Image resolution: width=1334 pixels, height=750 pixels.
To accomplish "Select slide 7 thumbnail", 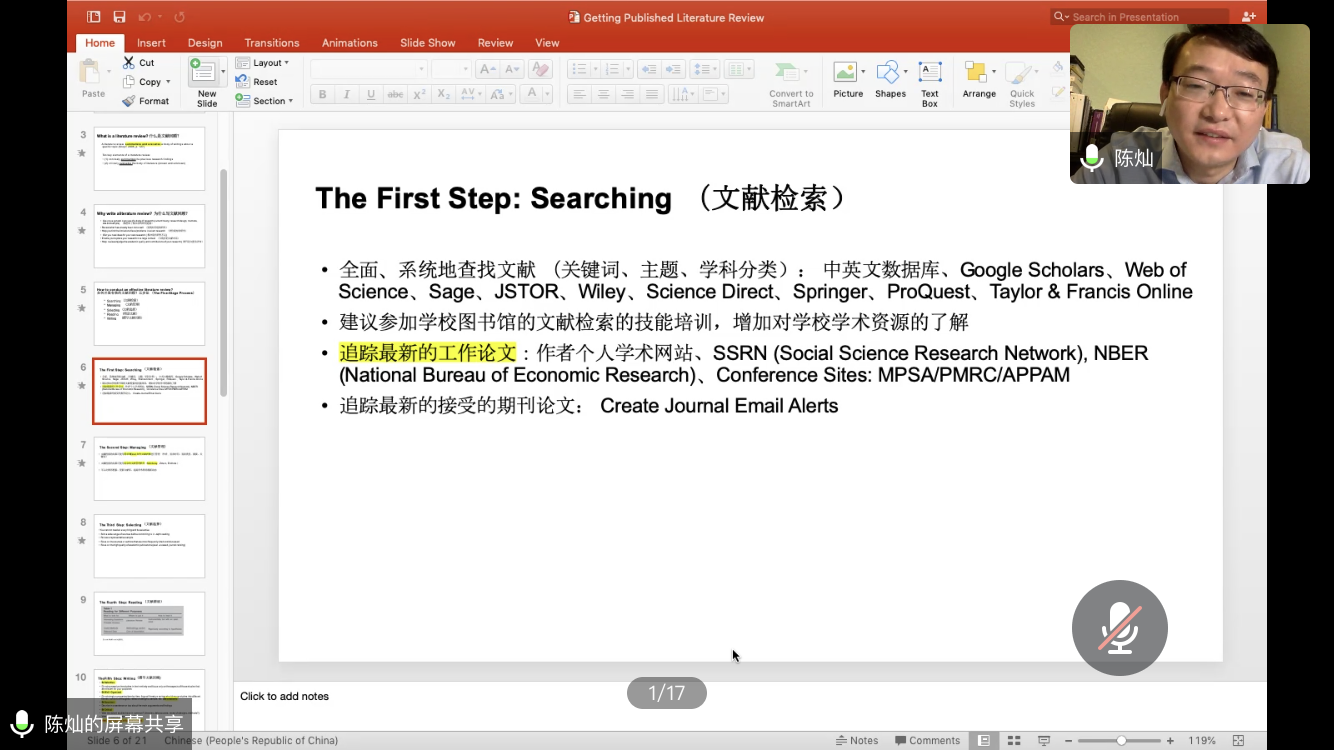I will 149,468.
